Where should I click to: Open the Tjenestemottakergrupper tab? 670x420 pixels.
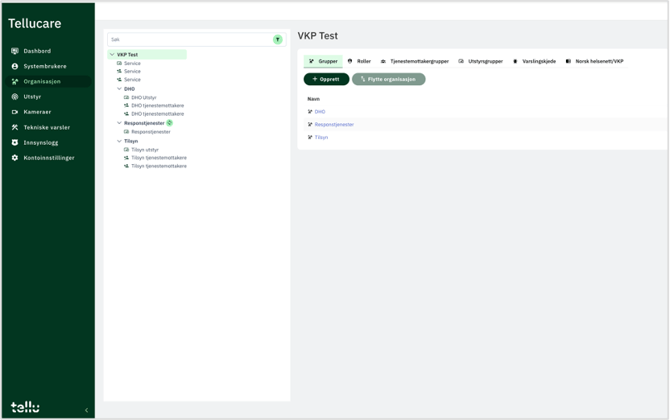(x=414, y=61)
